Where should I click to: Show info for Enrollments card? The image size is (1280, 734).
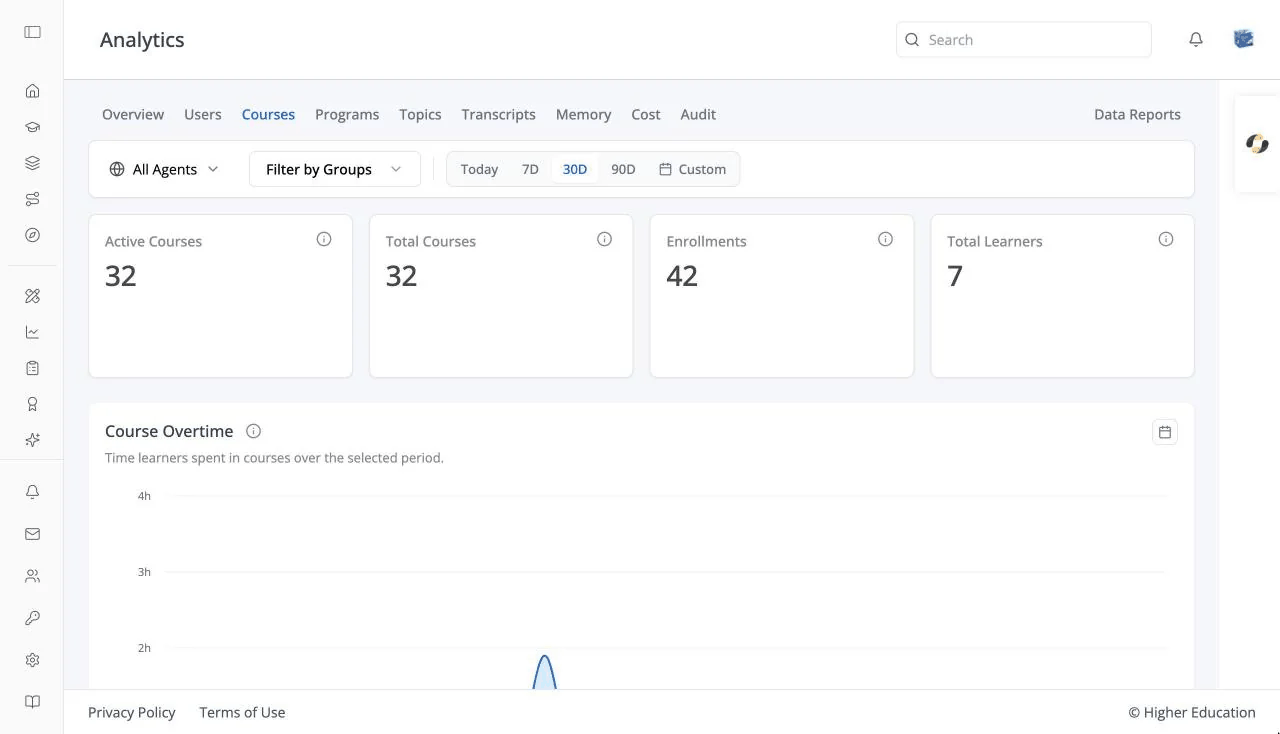[885, 239]
